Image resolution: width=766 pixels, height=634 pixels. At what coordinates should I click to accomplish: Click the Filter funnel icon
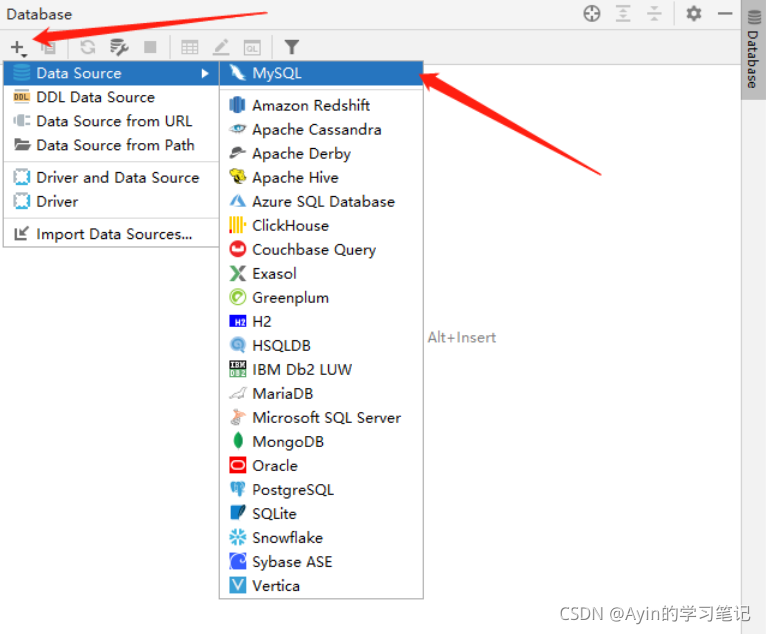pyautogui.click(x=292, y=47)
